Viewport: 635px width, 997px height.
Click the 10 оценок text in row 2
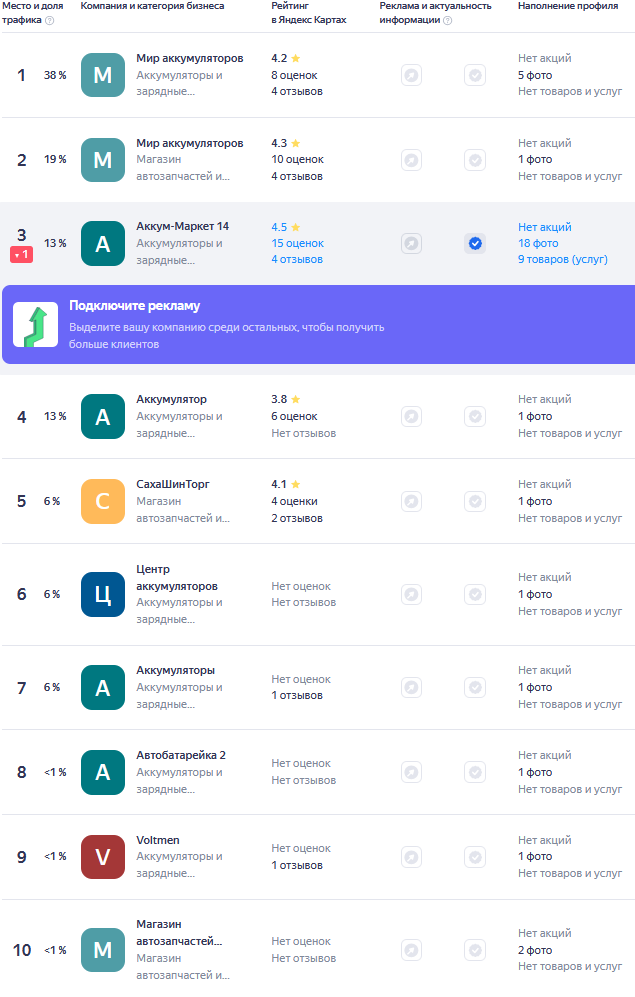pyautogui.click(x=297, y=160)
